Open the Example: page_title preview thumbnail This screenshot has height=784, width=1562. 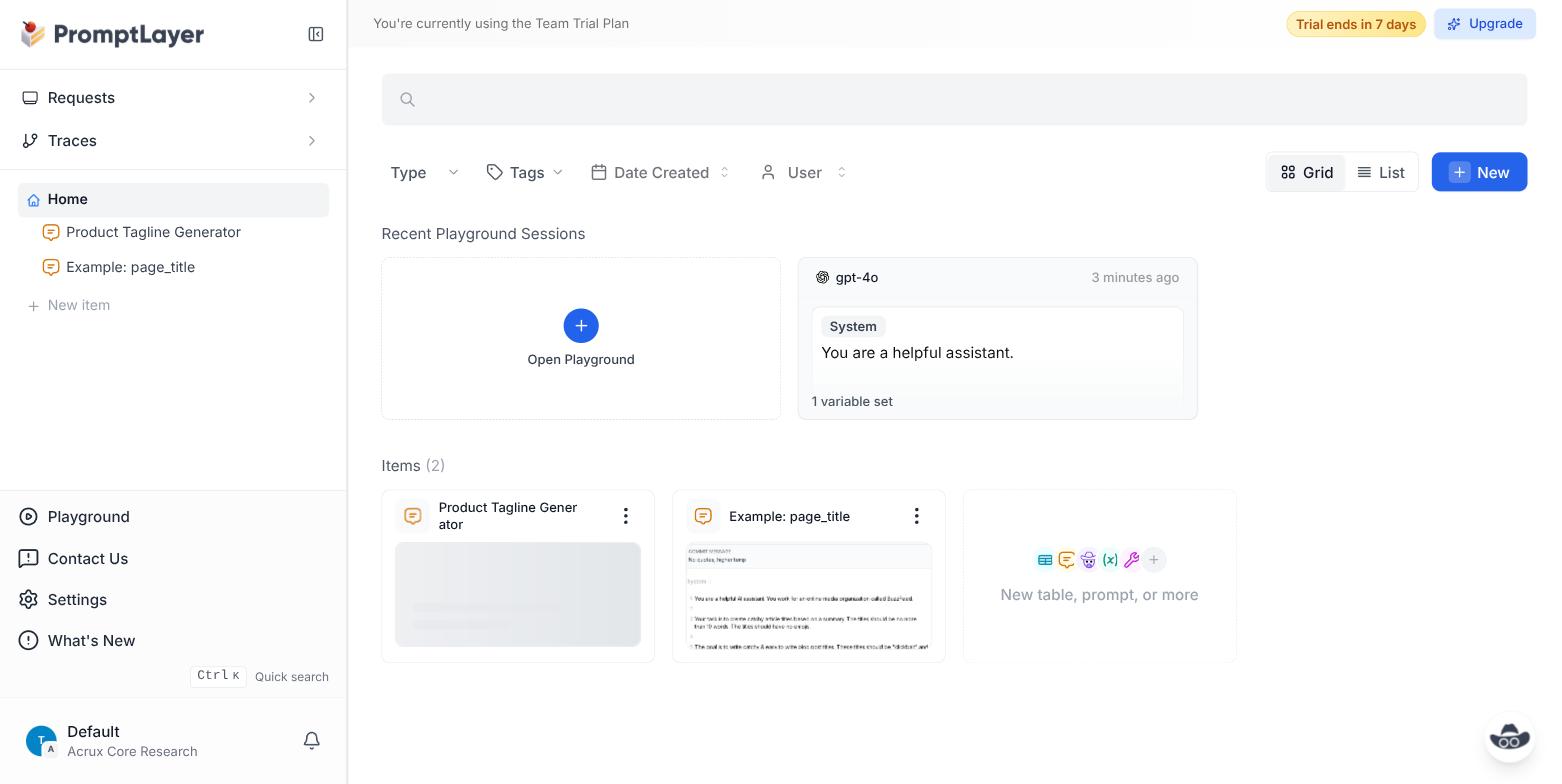pos(809,595)
